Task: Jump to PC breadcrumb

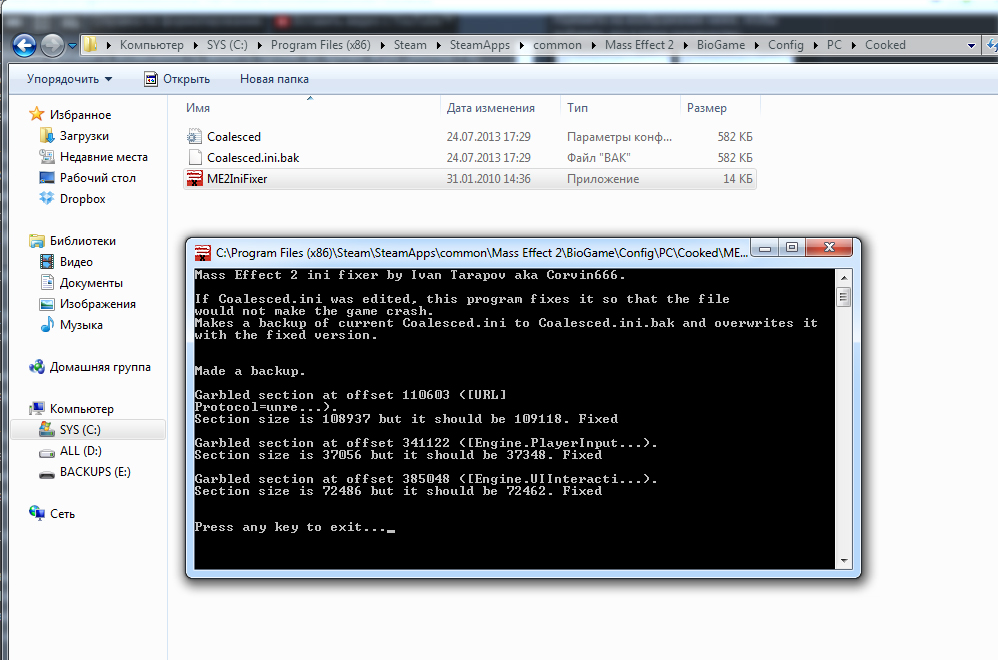Action: (x=834, y=45)
